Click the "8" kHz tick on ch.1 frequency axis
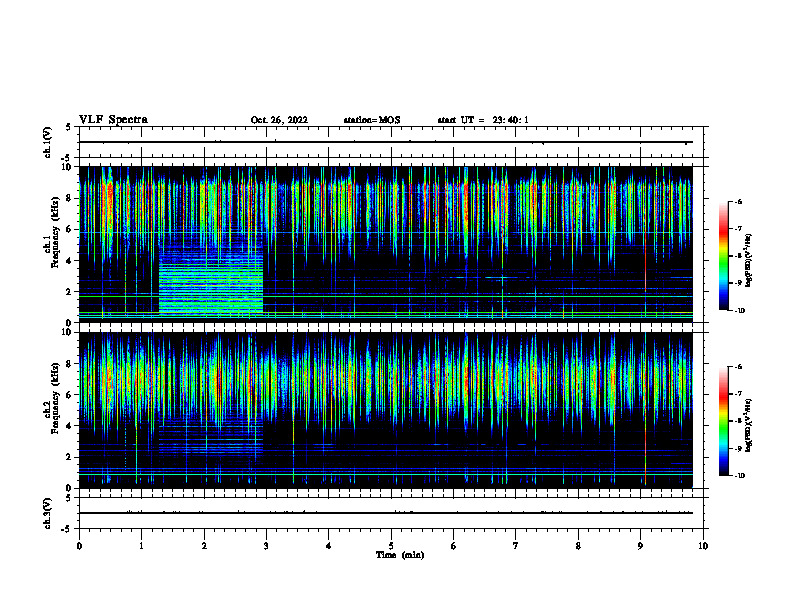The height and width of the screenshot is (612, 792). [x=69, y=198]
